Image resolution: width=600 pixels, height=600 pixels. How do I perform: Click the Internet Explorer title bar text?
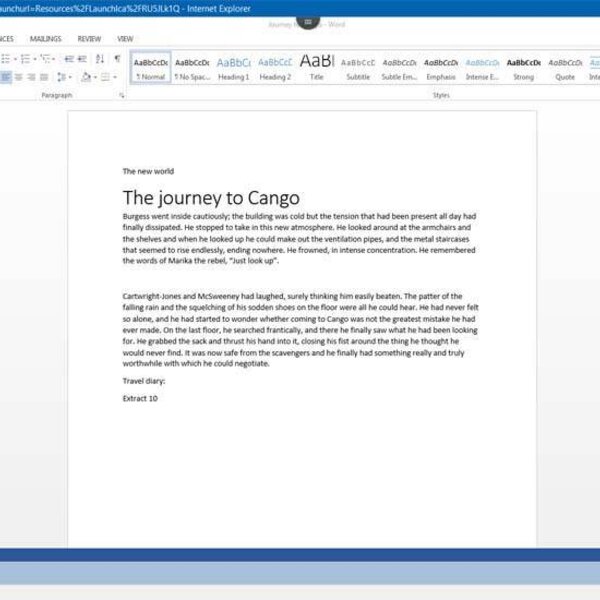[125, 8]
